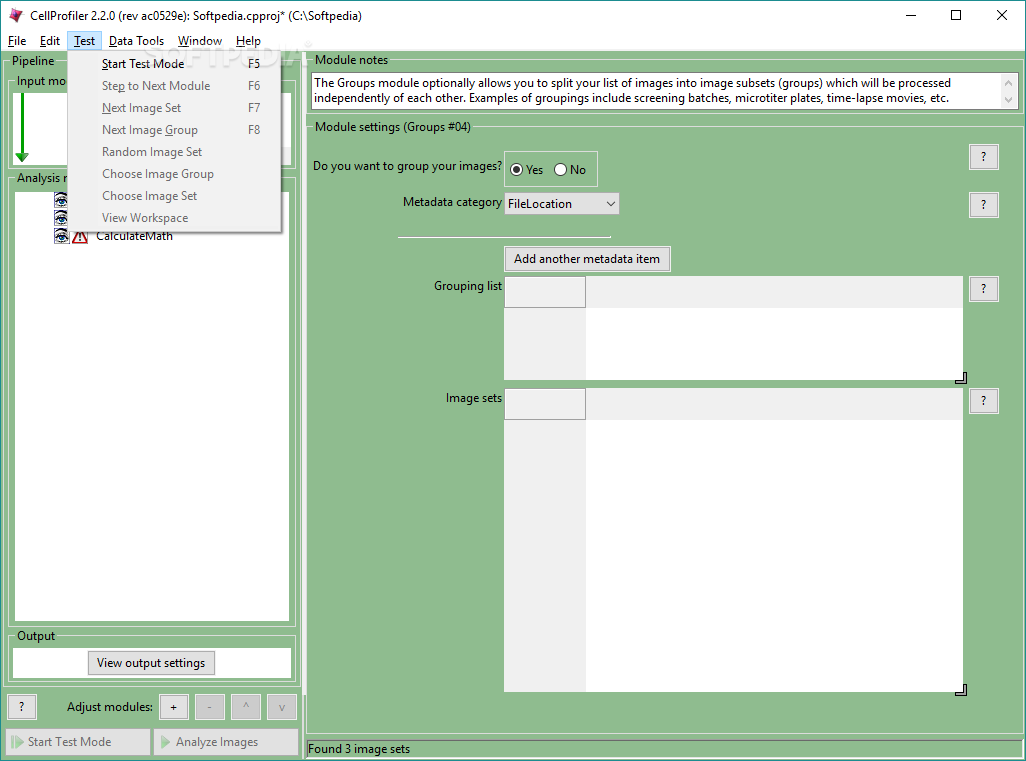Choose the Choose Image Group menu entry
Viewport: 1026px width, 761px height.
pyautogui.click(x=175, y=174)
